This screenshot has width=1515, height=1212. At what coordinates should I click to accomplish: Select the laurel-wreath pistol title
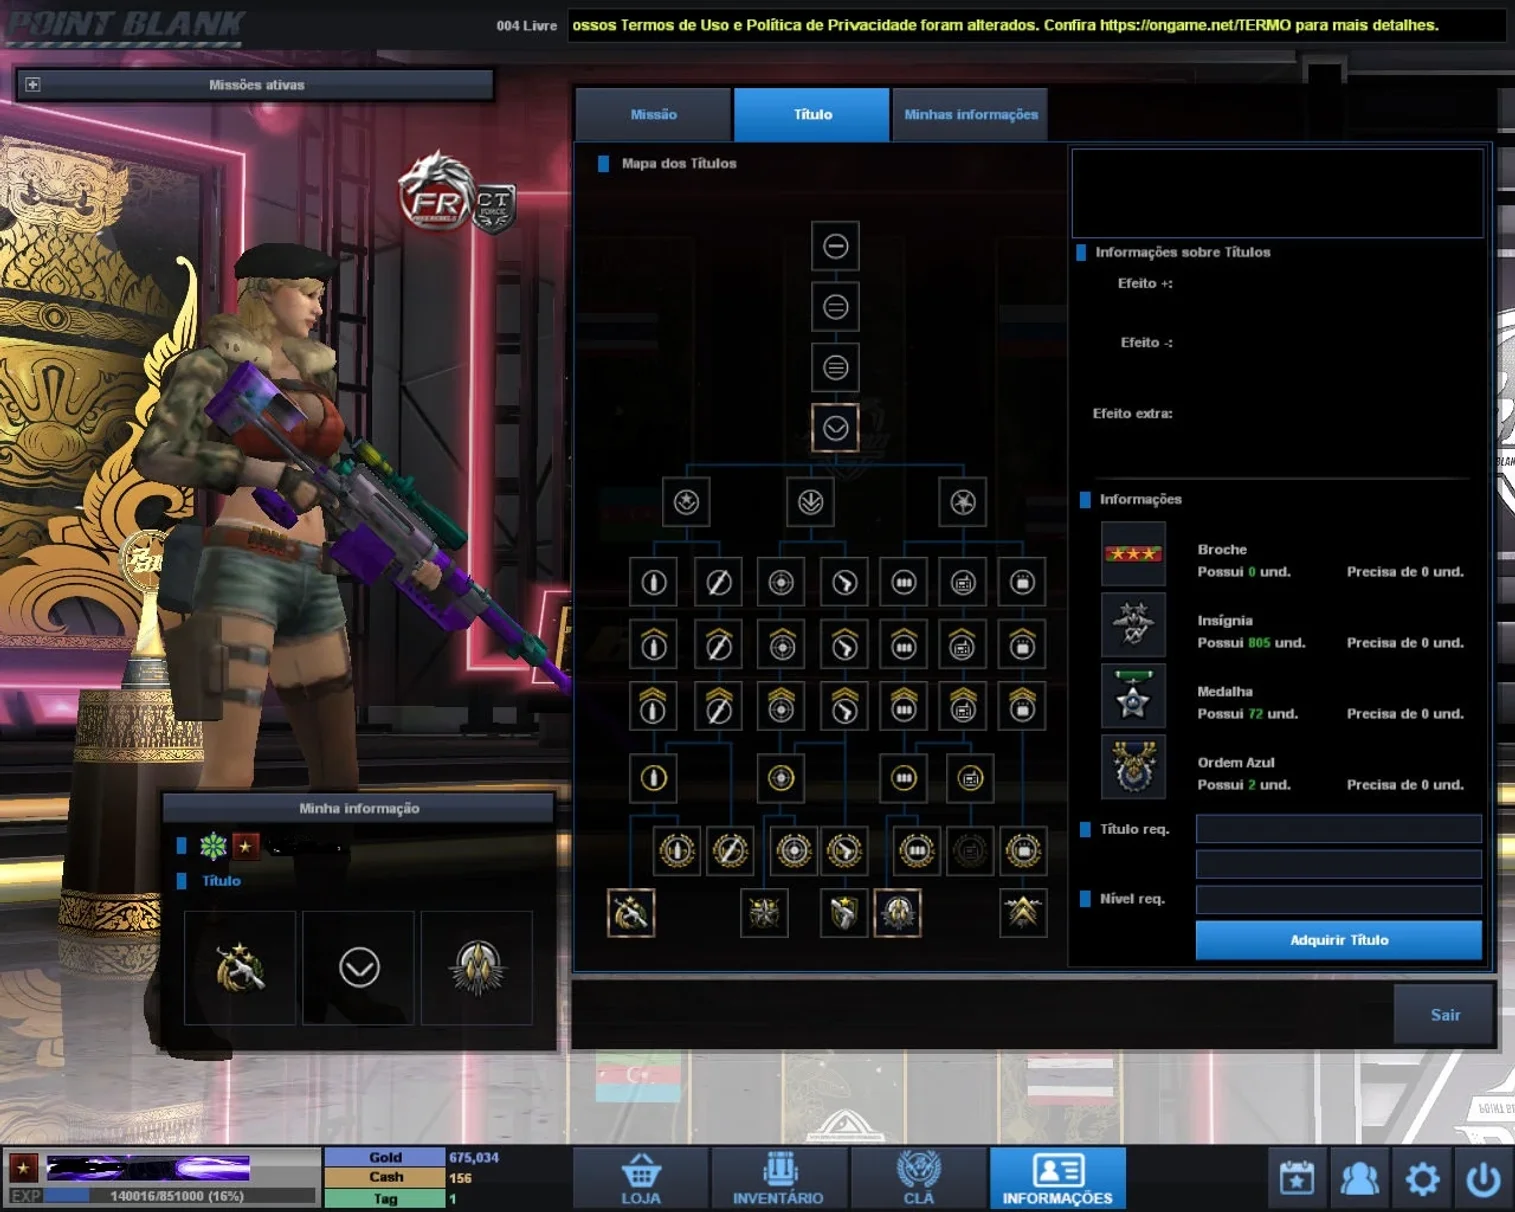point(844,851)
